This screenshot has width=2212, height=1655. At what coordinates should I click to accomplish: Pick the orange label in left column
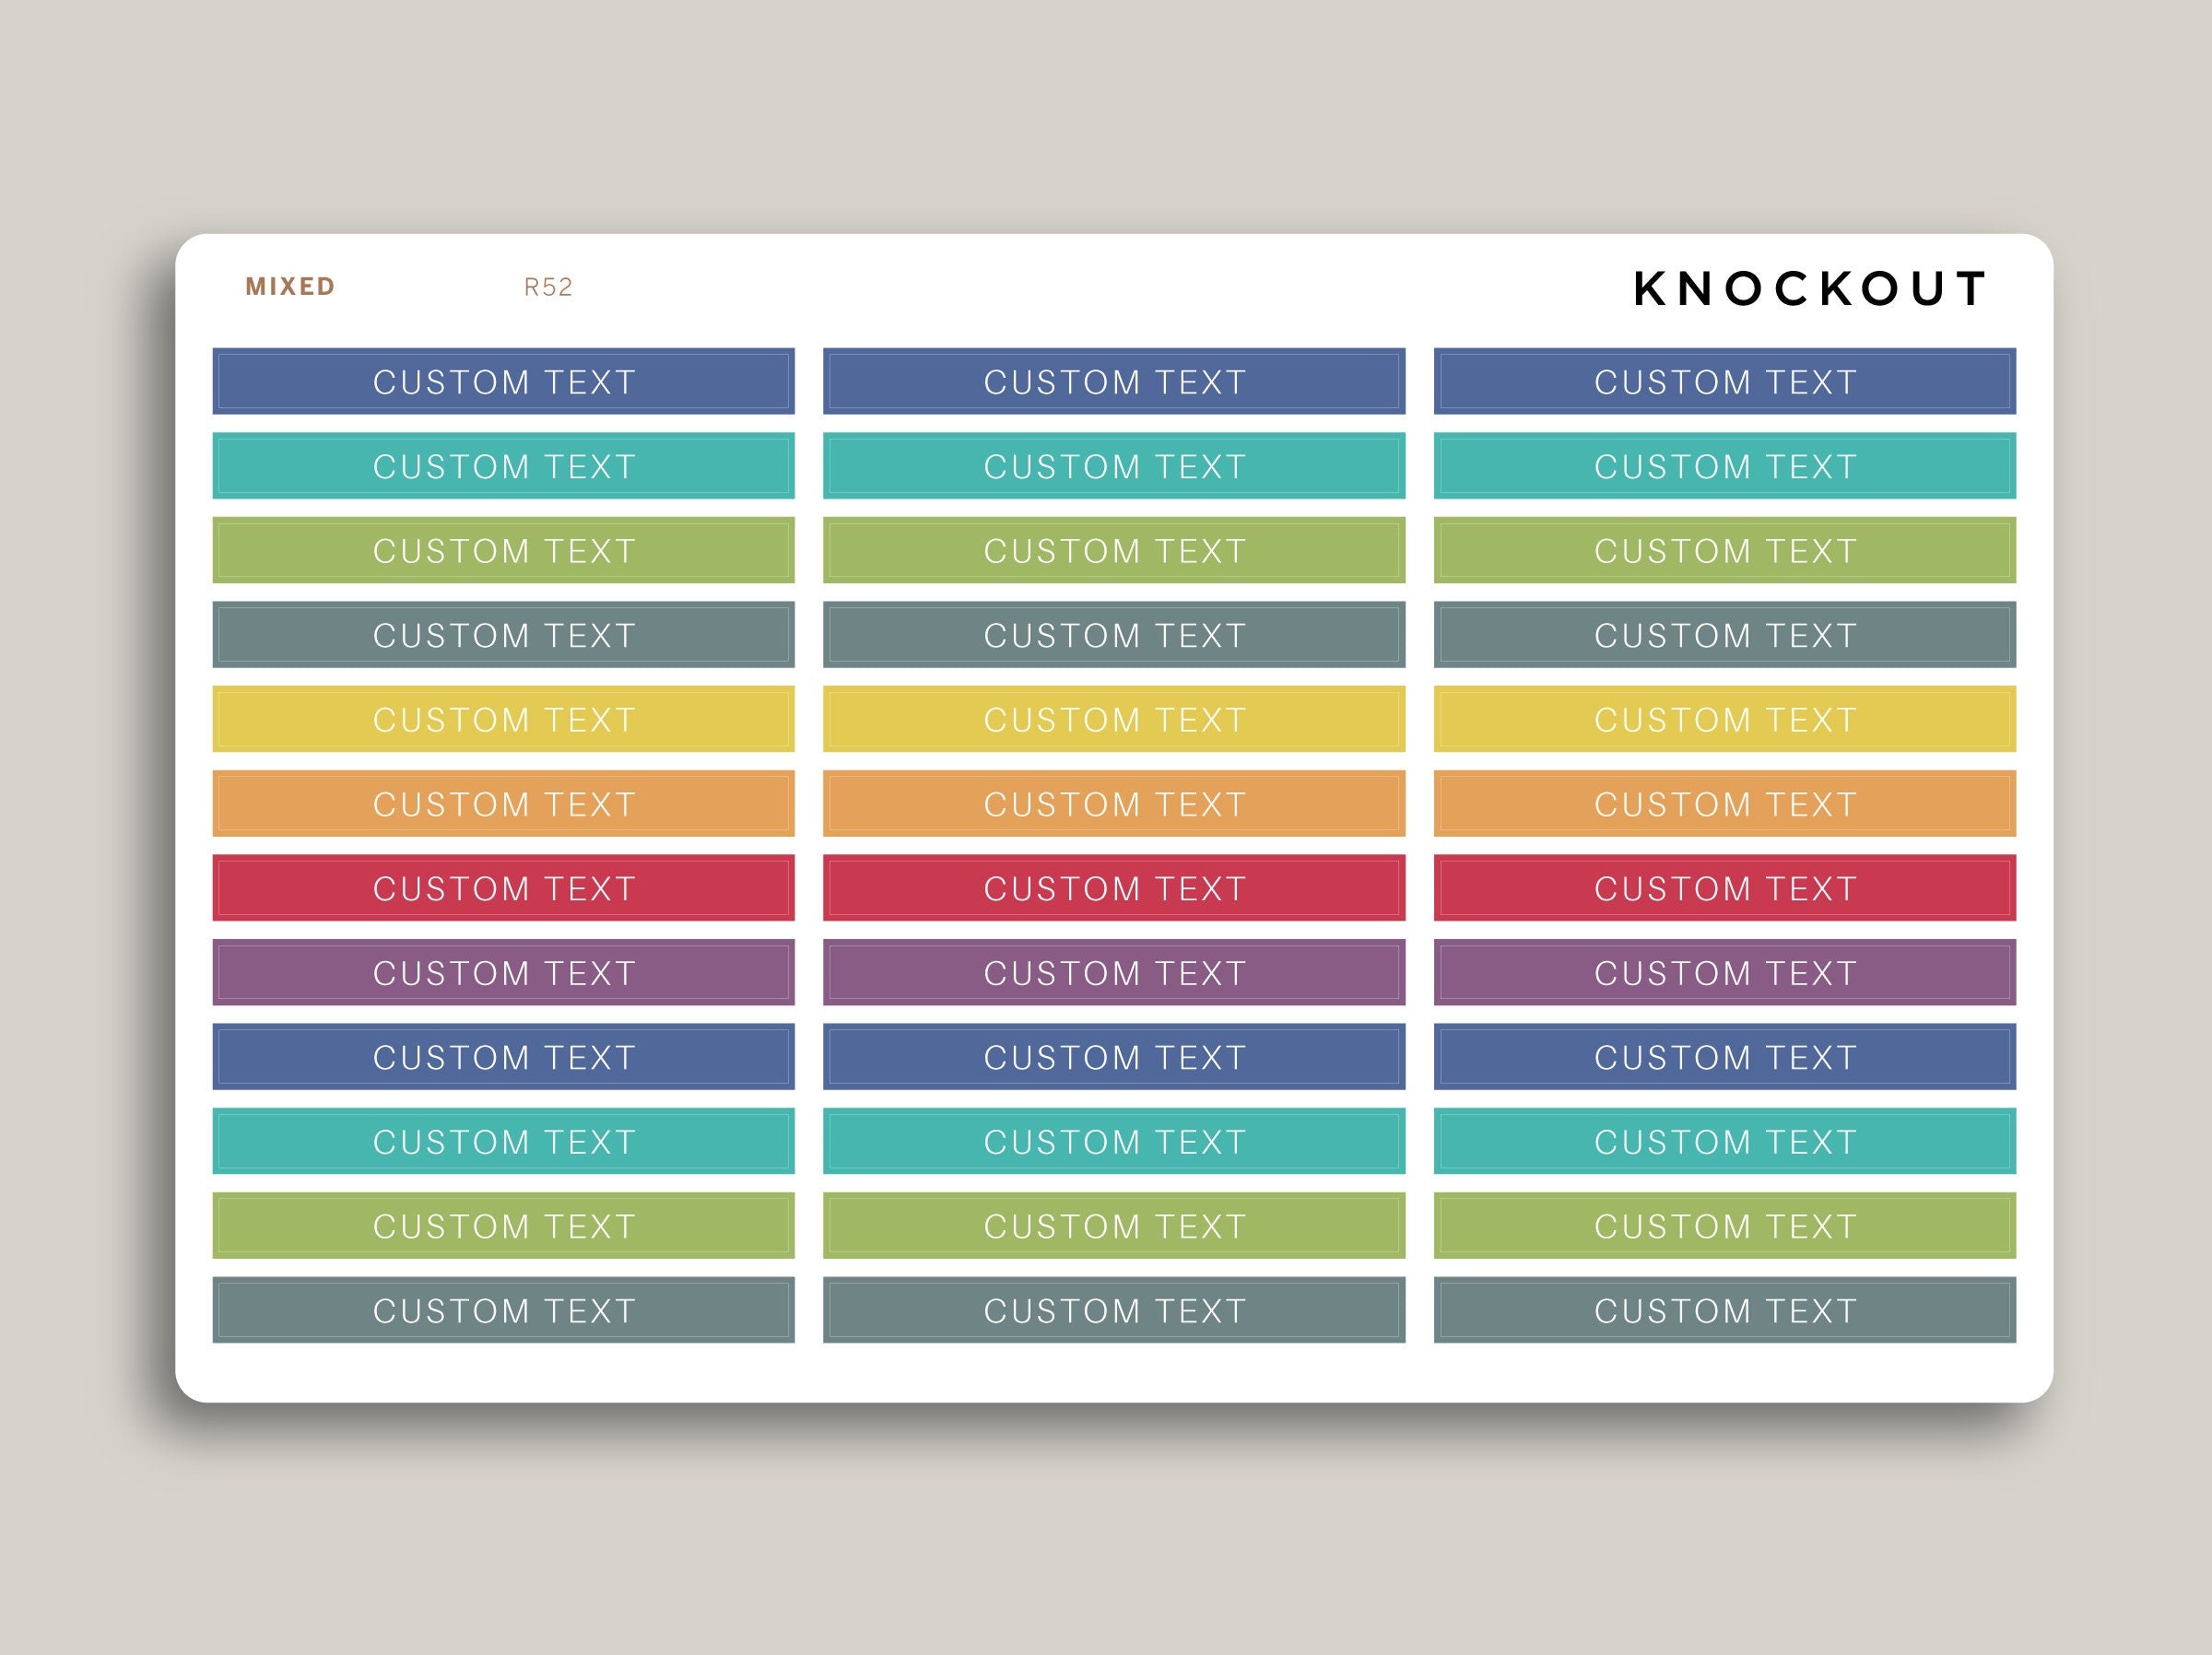point(503,803)
